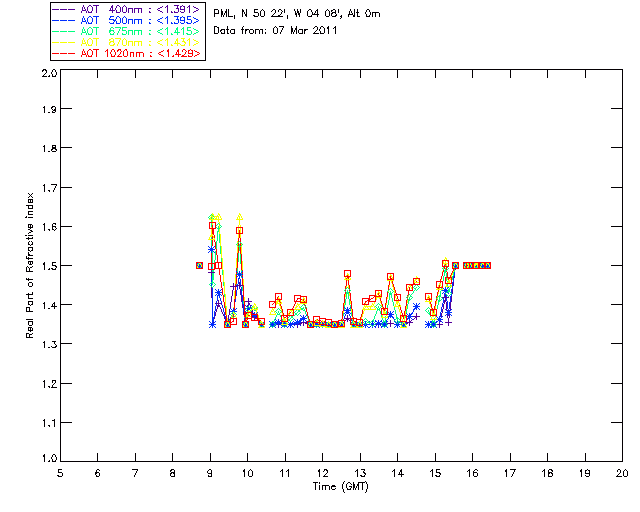
Task: Click the x-axis label 6
Action: (x=98, y=473)
